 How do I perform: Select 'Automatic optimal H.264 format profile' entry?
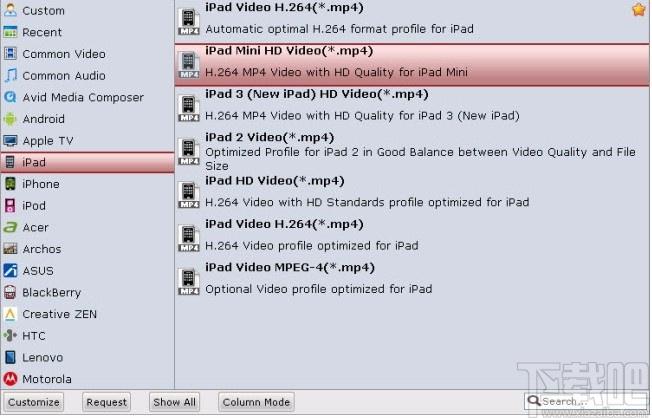(x=412, y=20)
